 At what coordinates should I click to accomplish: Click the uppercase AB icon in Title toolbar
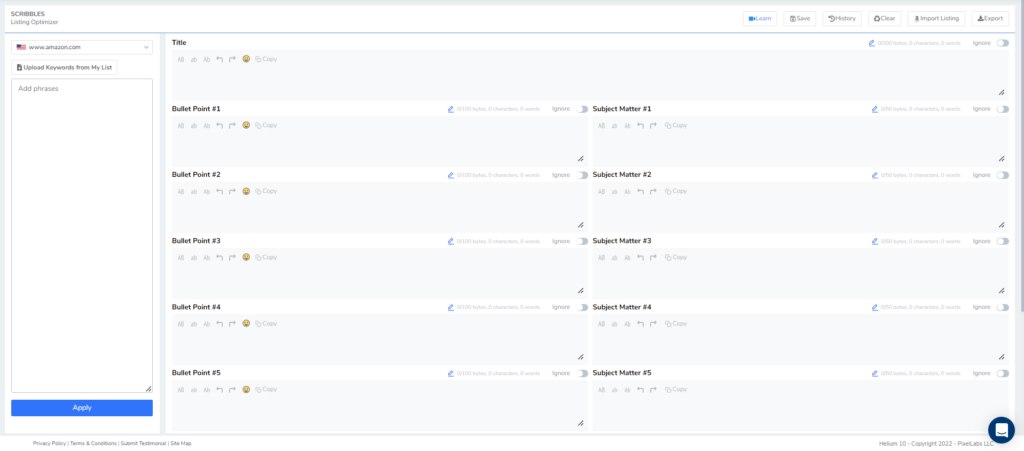[181, 59]
